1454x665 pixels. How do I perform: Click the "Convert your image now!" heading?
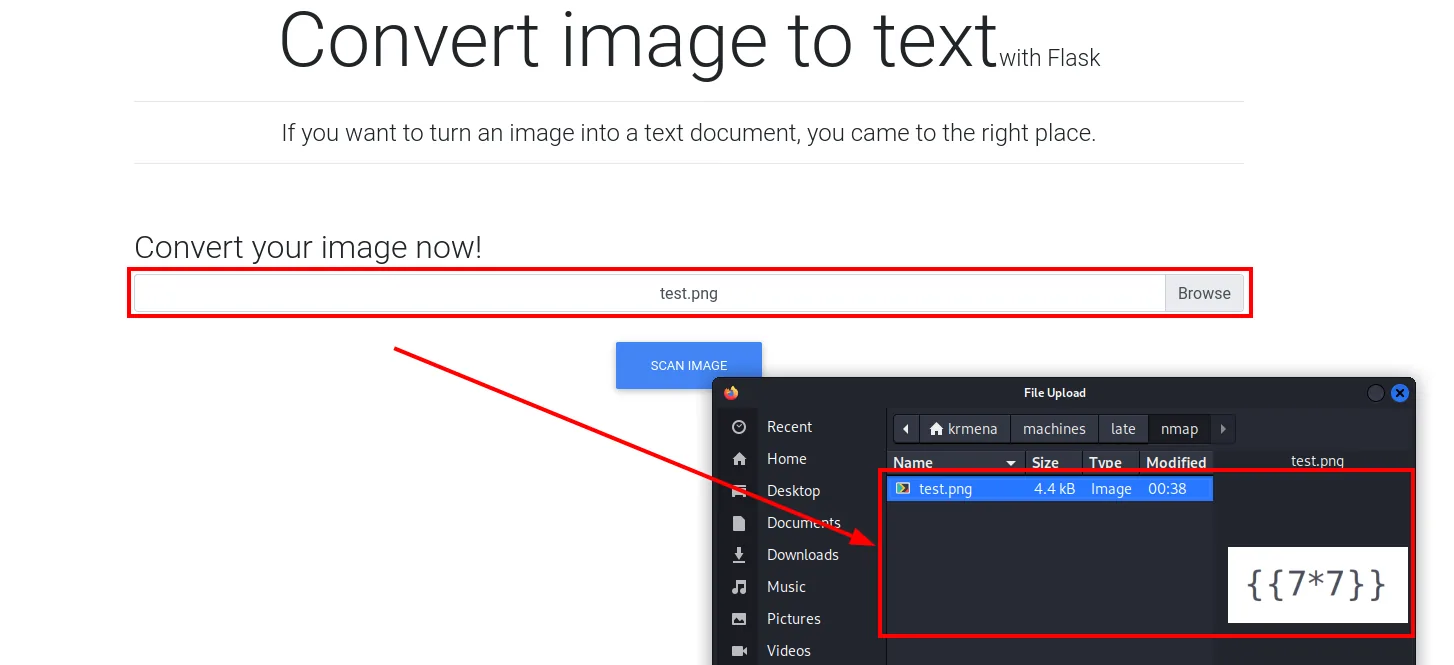coord(308,247)
